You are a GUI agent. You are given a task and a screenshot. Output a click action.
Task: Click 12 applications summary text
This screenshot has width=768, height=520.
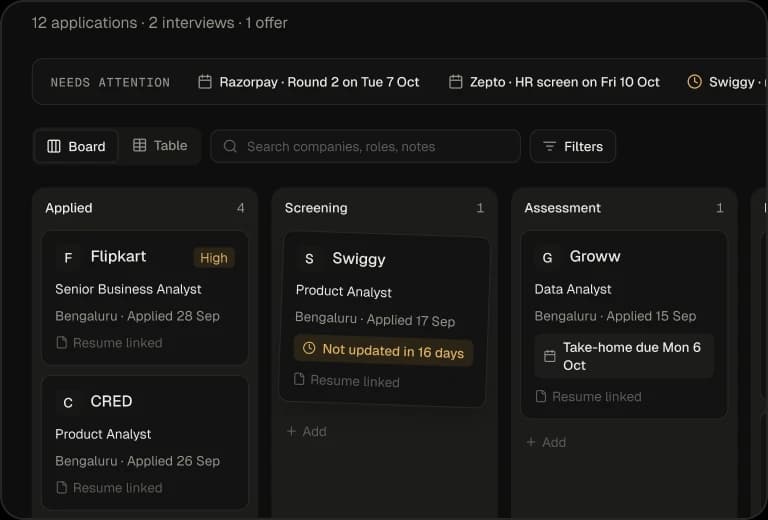tap(84, 23)
